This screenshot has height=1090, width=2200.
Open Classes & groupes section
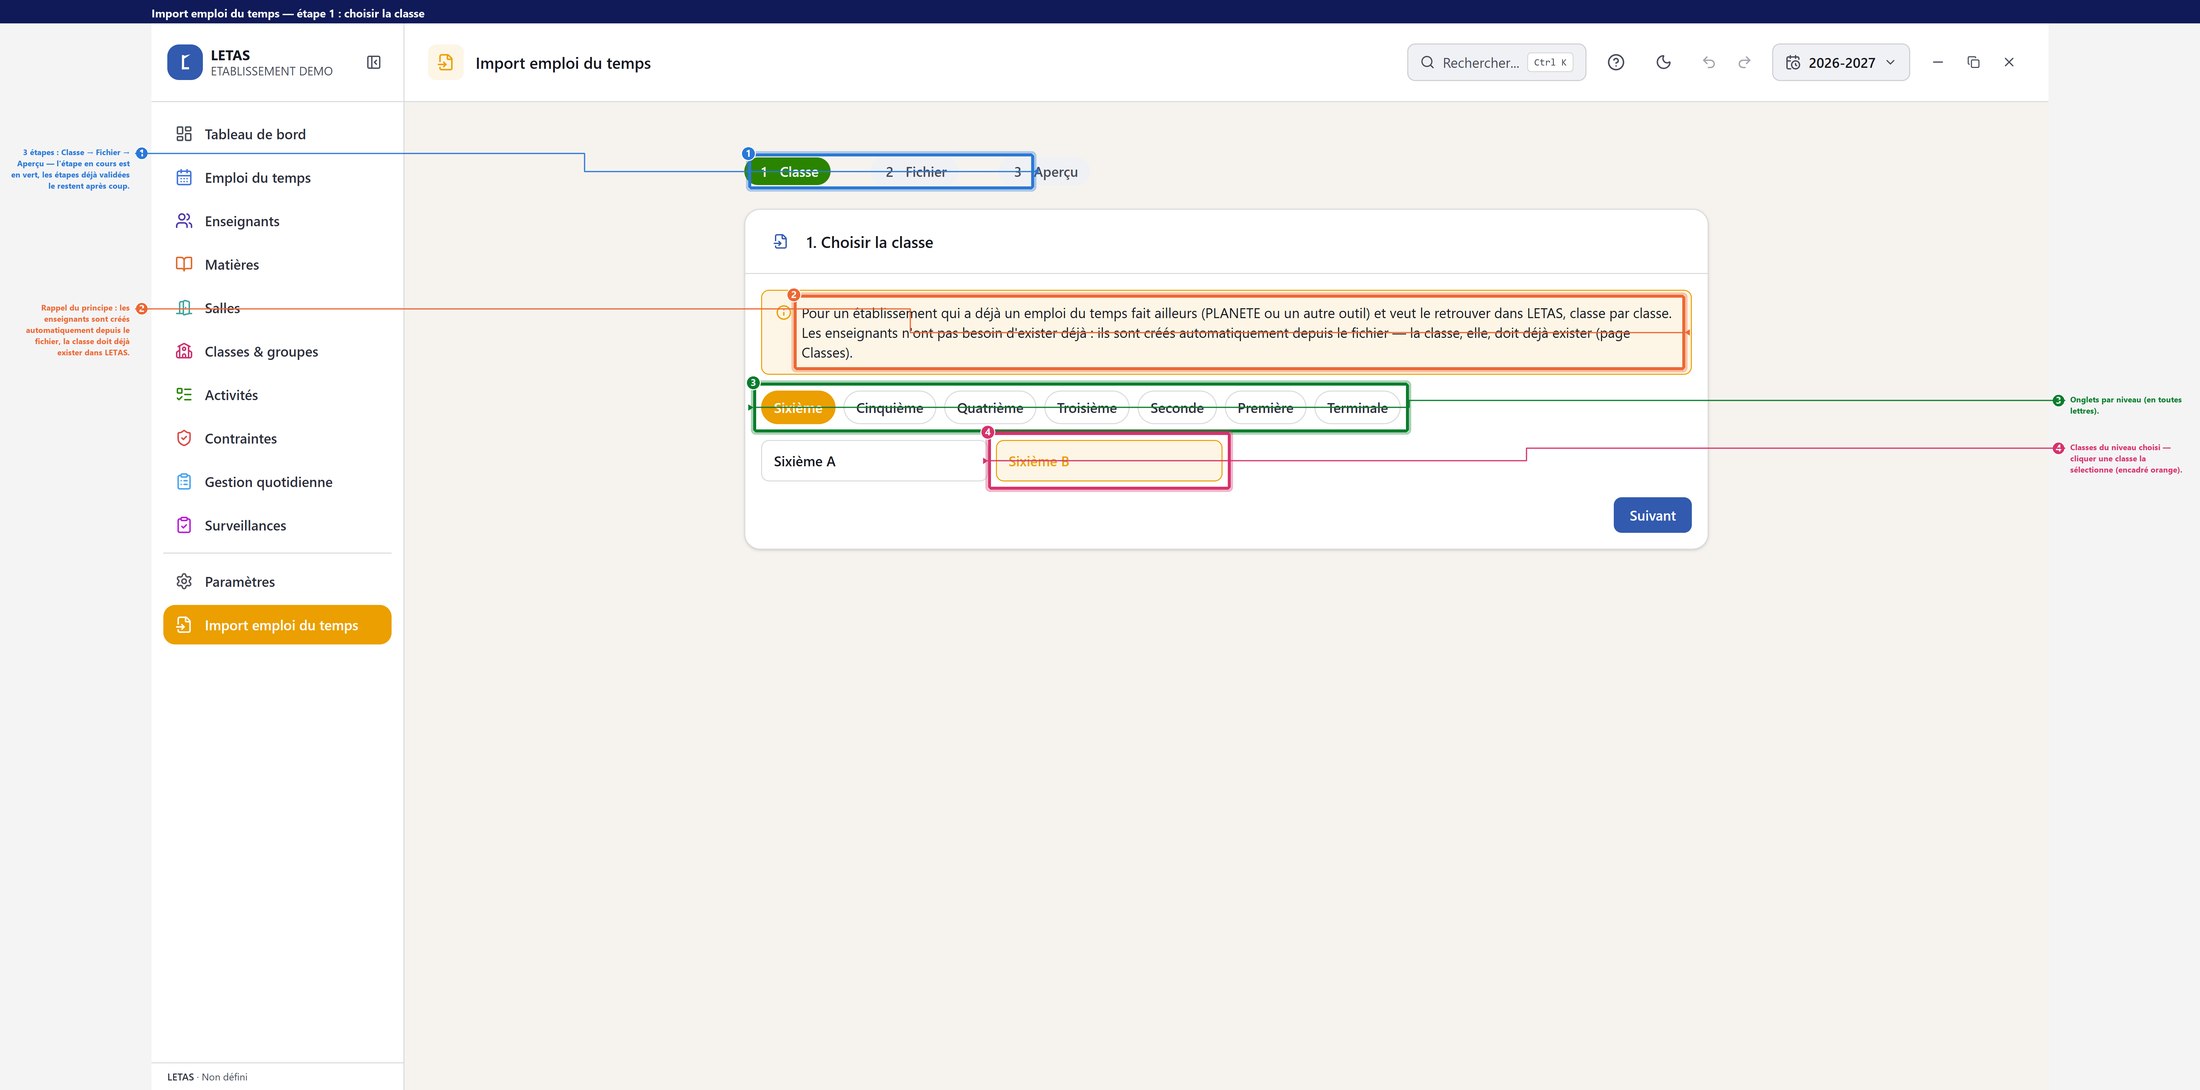pyautogui.click(x=277, y=352)
